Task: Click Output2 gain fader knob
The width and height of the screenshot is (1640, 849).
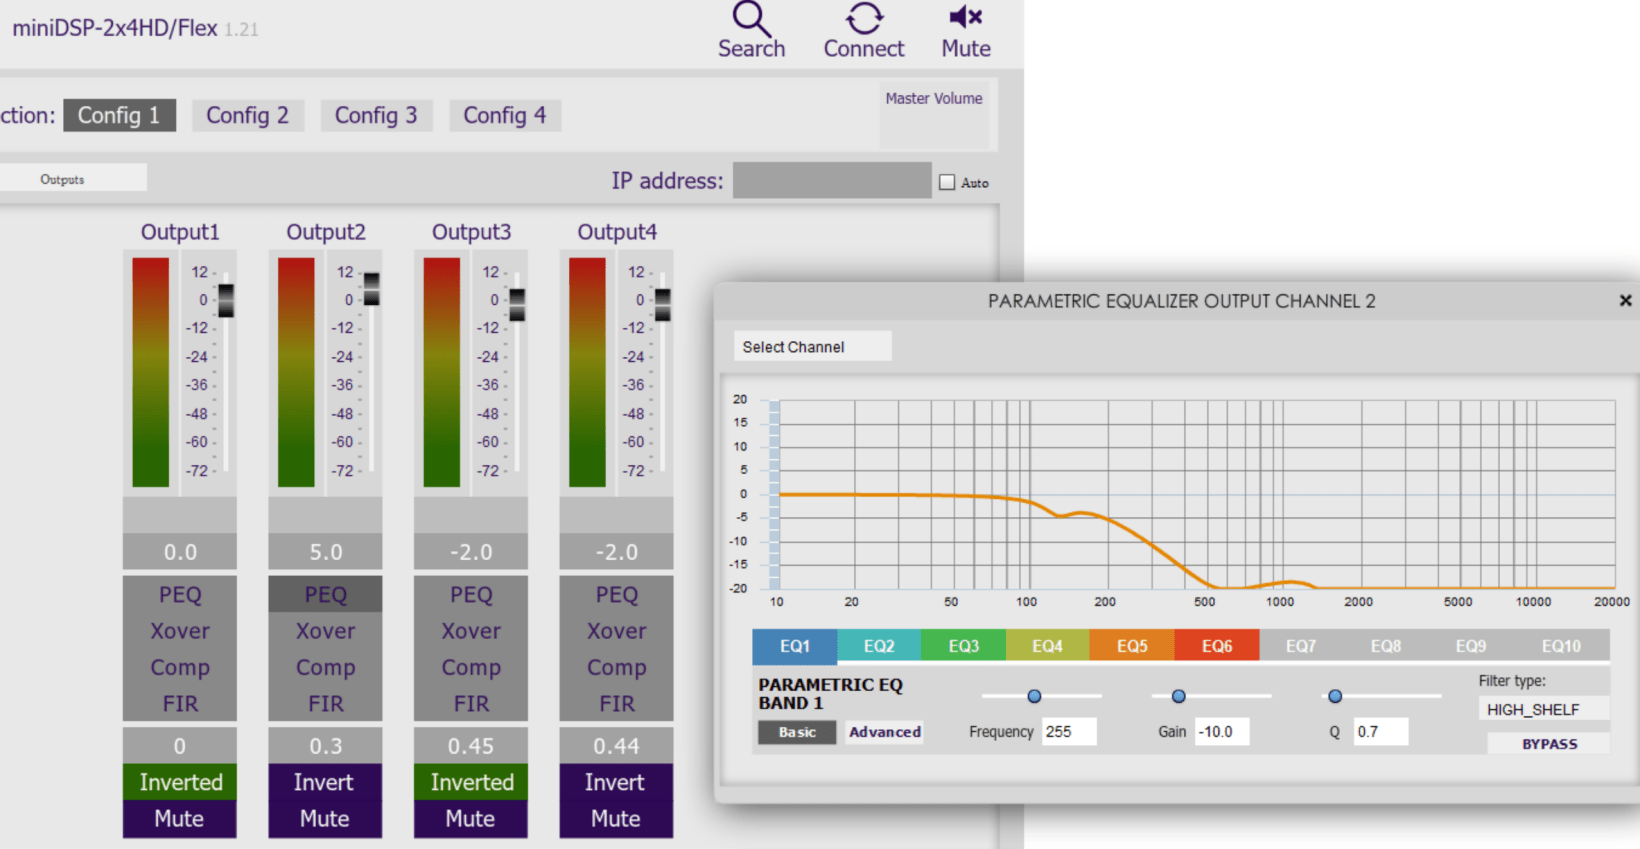Action: pos(371,289)
